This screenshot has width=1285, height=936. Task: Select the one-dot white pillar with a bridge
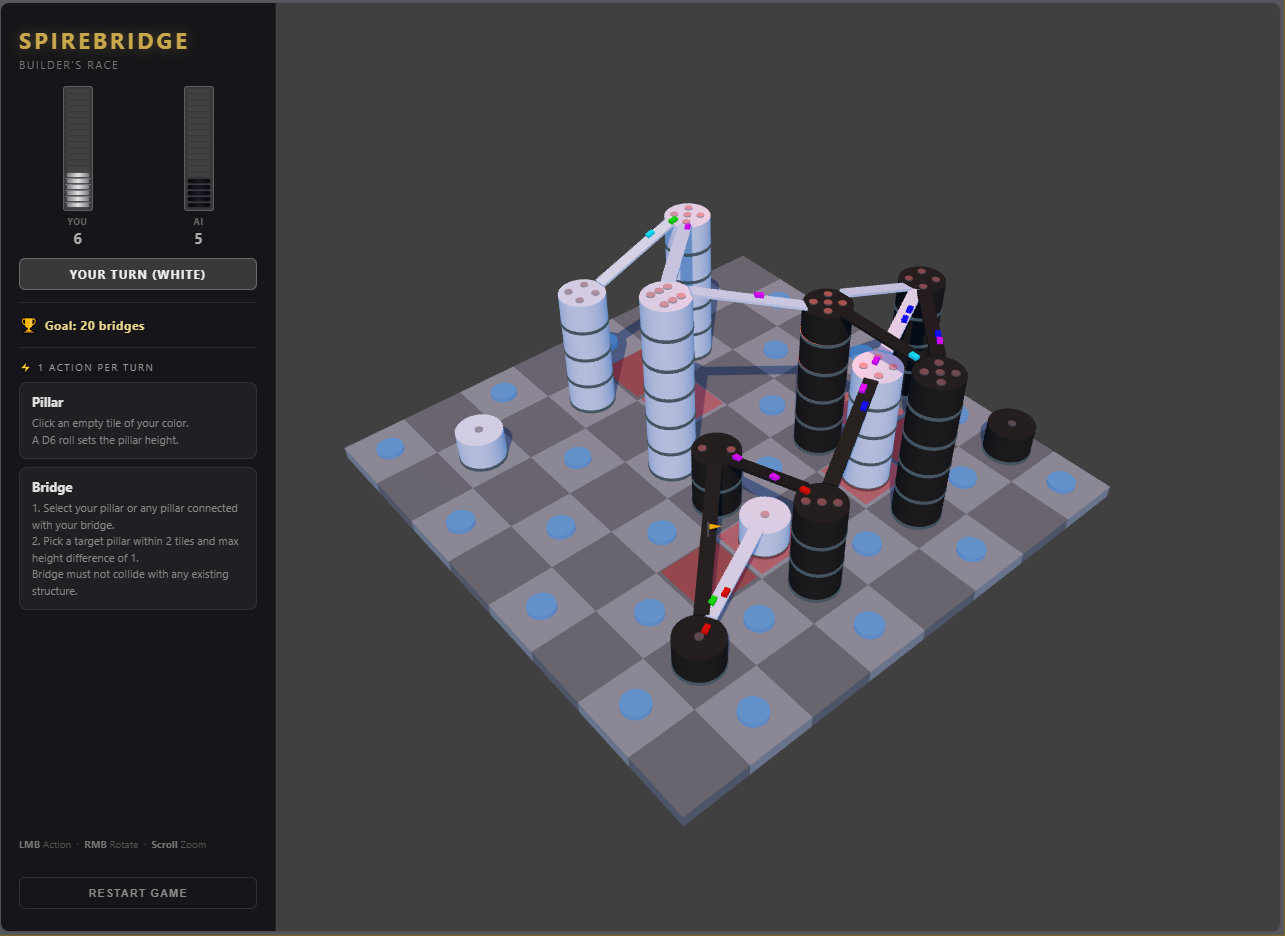765,526
